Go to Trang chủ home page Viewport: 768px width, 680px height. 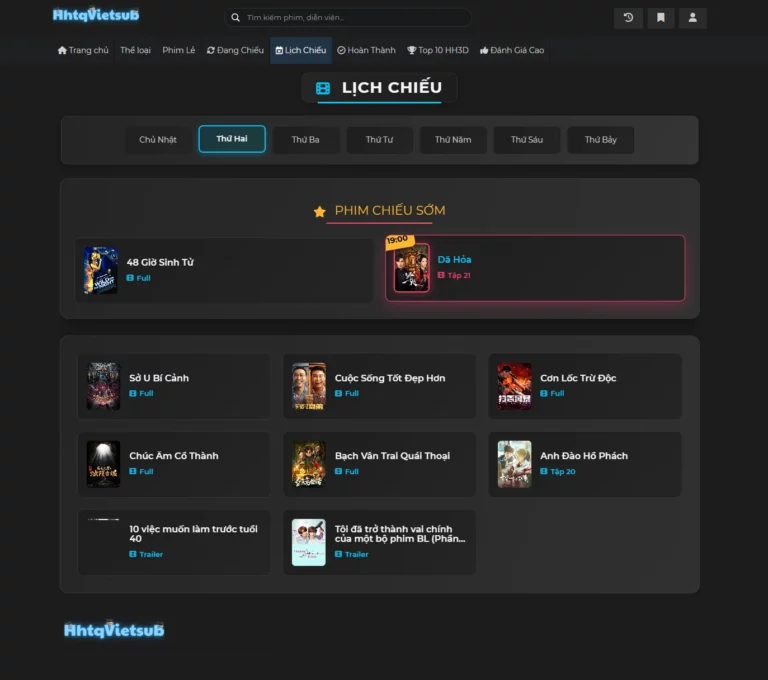83,50
